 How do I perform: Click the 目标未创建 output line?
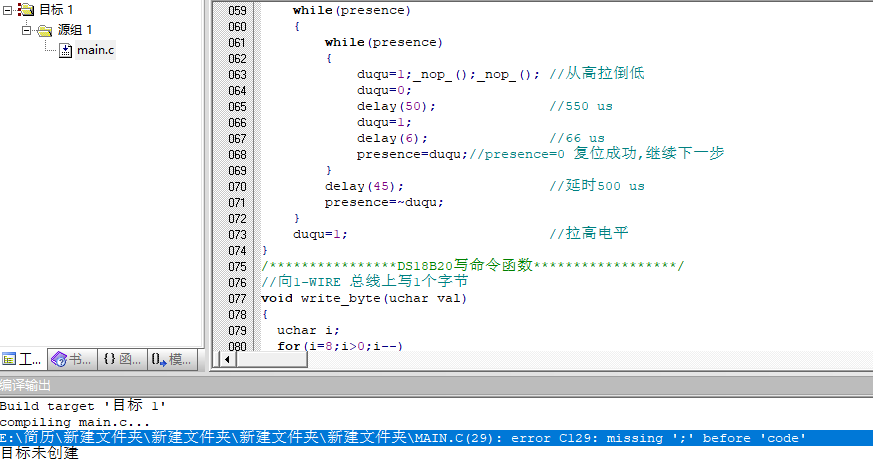pos(39,453)
